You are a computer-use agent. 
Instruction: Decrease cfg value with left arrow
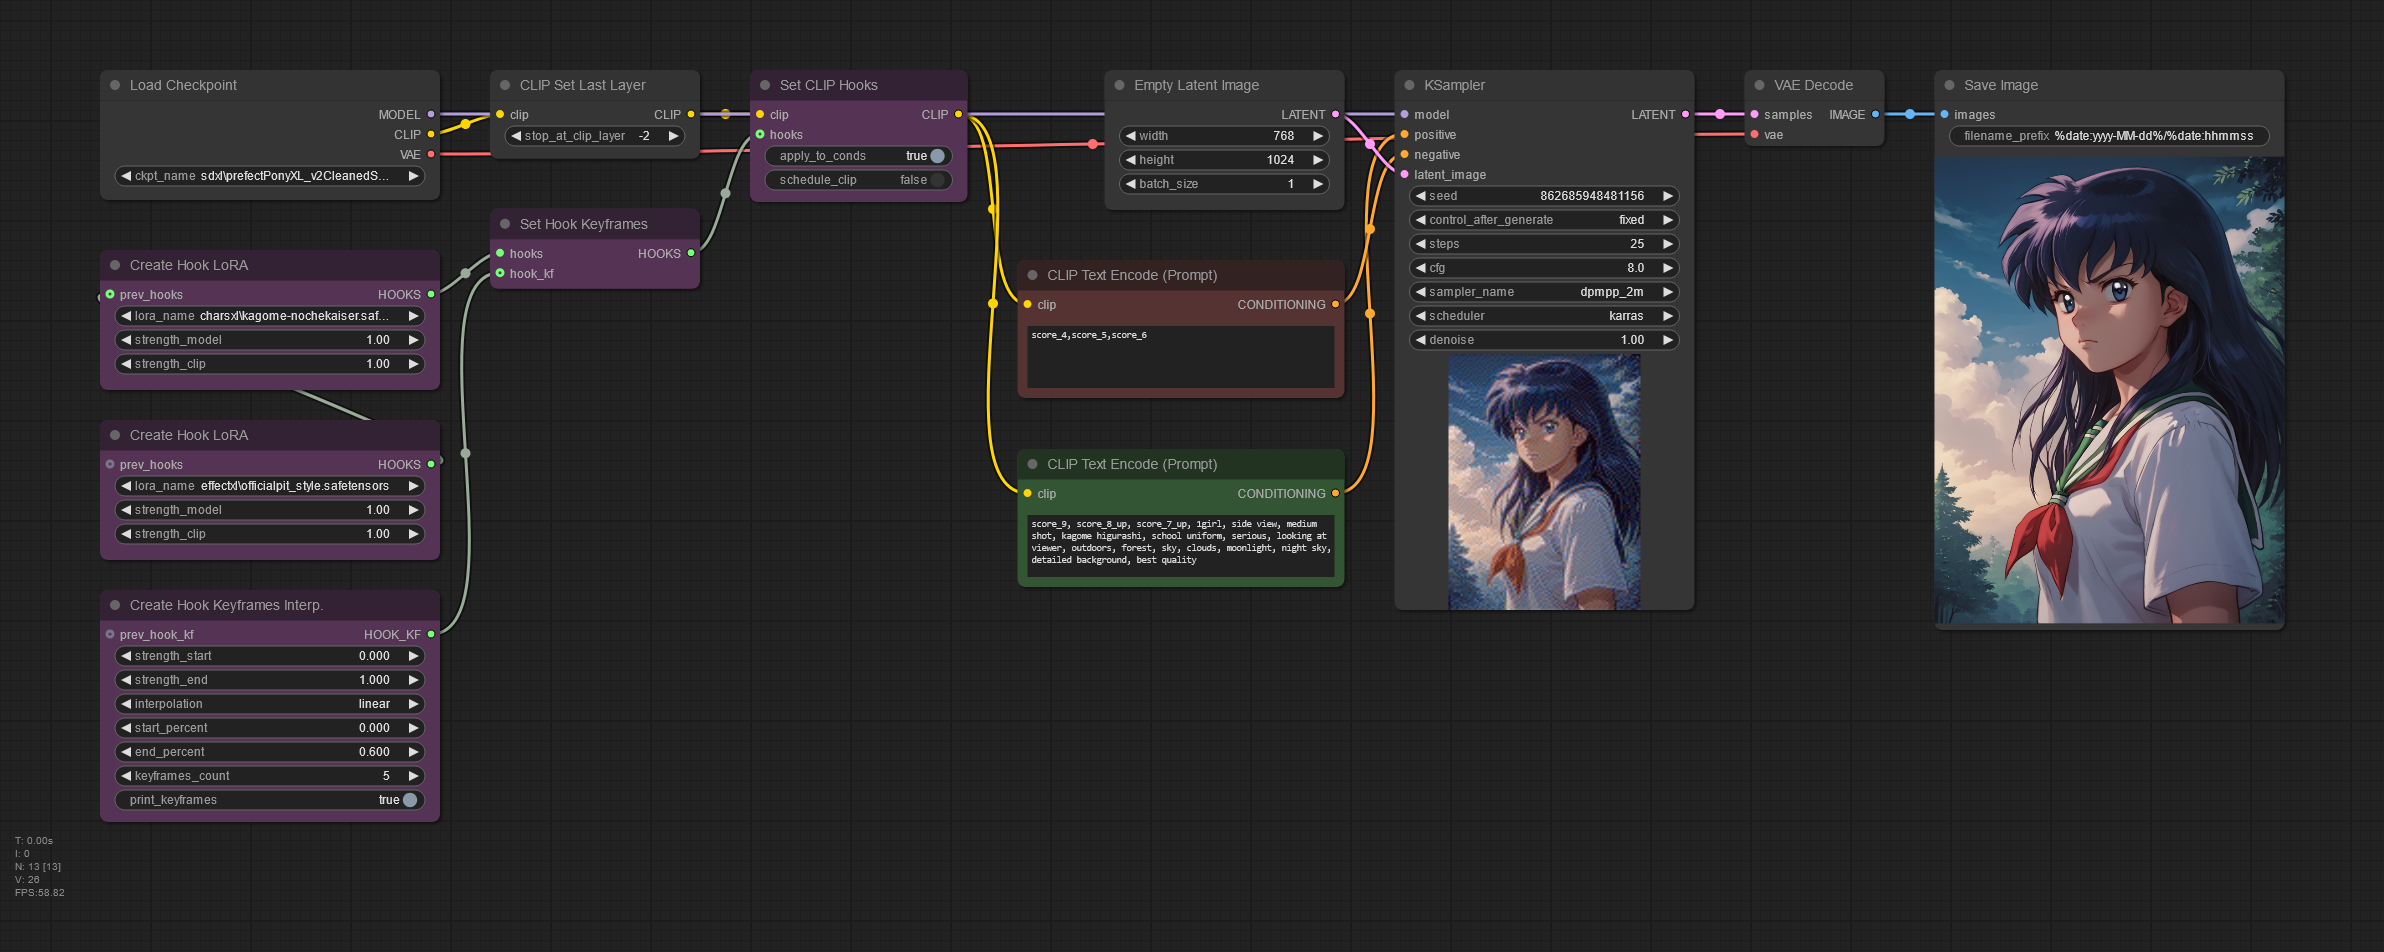[1421, 268]
